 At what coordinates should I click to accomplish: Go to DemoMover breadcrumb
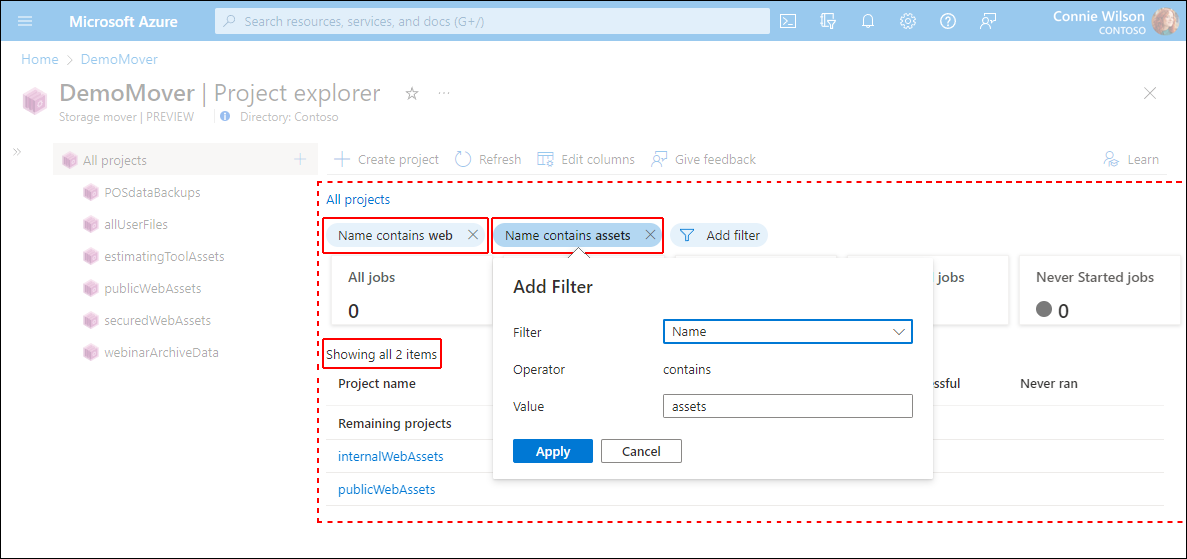point(120,59)
